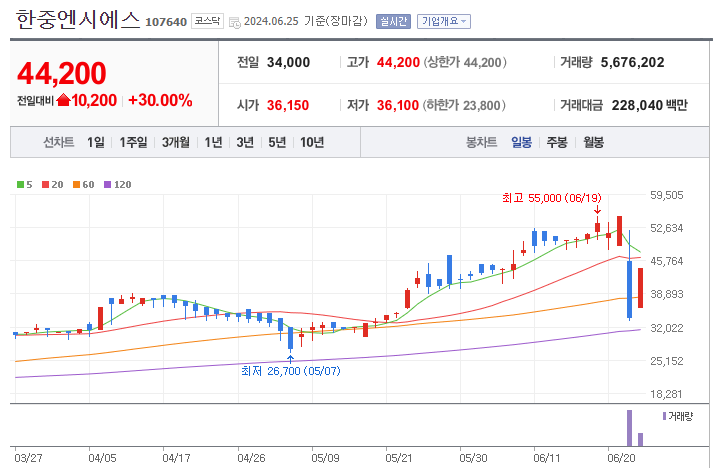Click the purple 120-day moving average swatch
This screenshot has width=713, height=468.
pyautogui.click(x=107, y=185)
